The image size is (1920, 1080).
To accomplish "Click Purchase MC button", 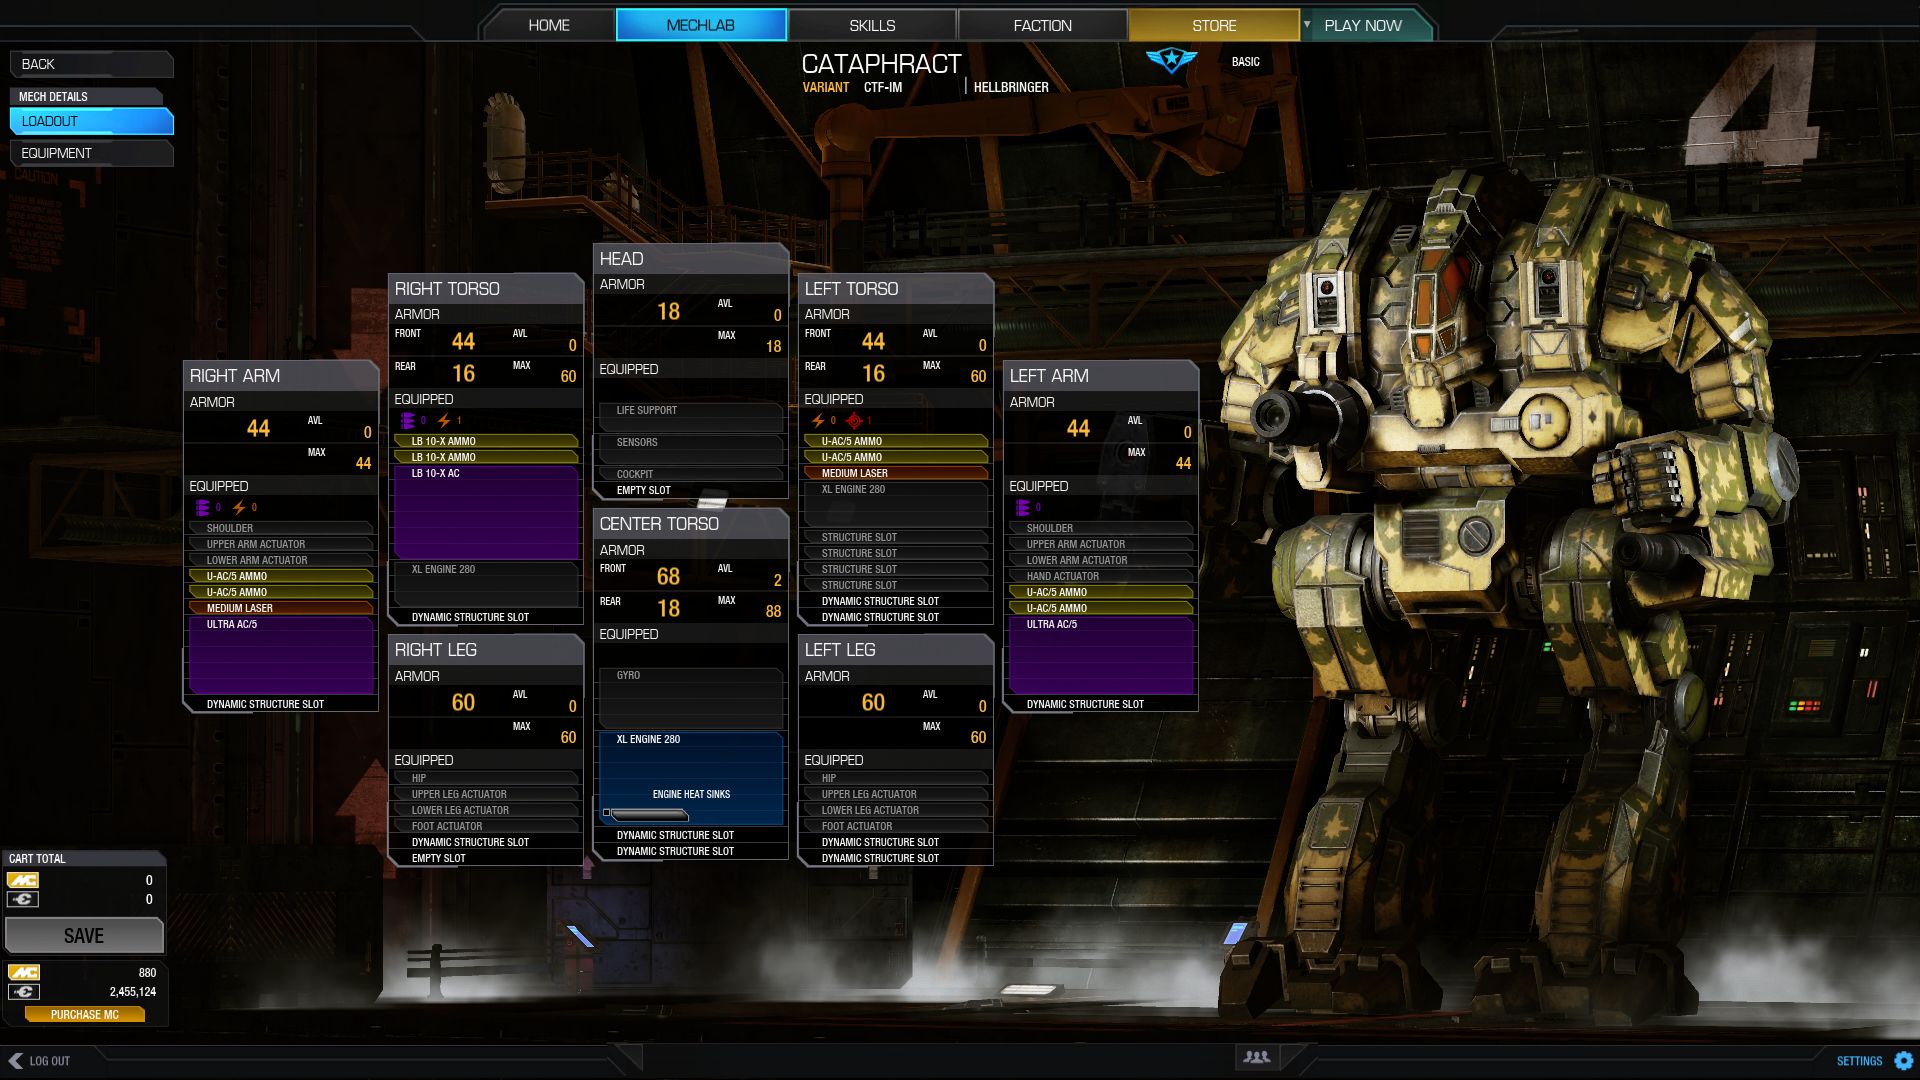I will coord(85,1014).
